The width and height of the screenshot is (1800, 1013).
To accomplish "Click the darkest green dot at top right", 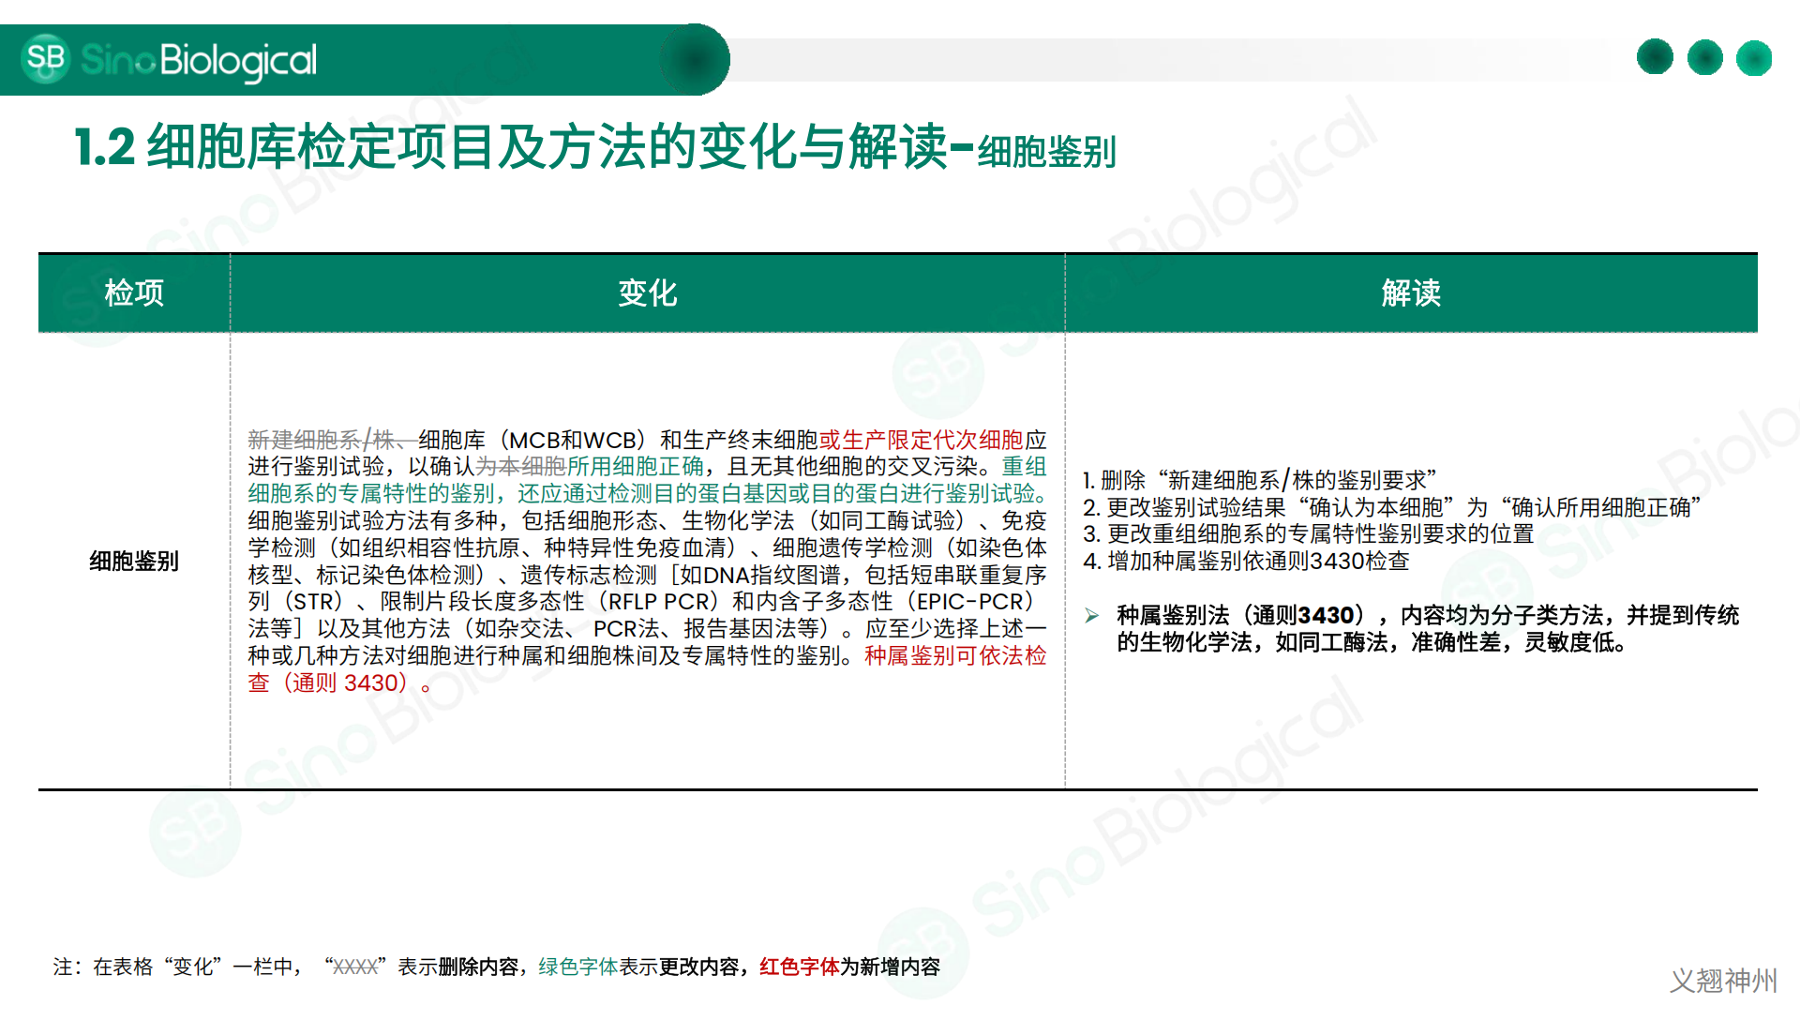I will click(x=1655, y=57).
